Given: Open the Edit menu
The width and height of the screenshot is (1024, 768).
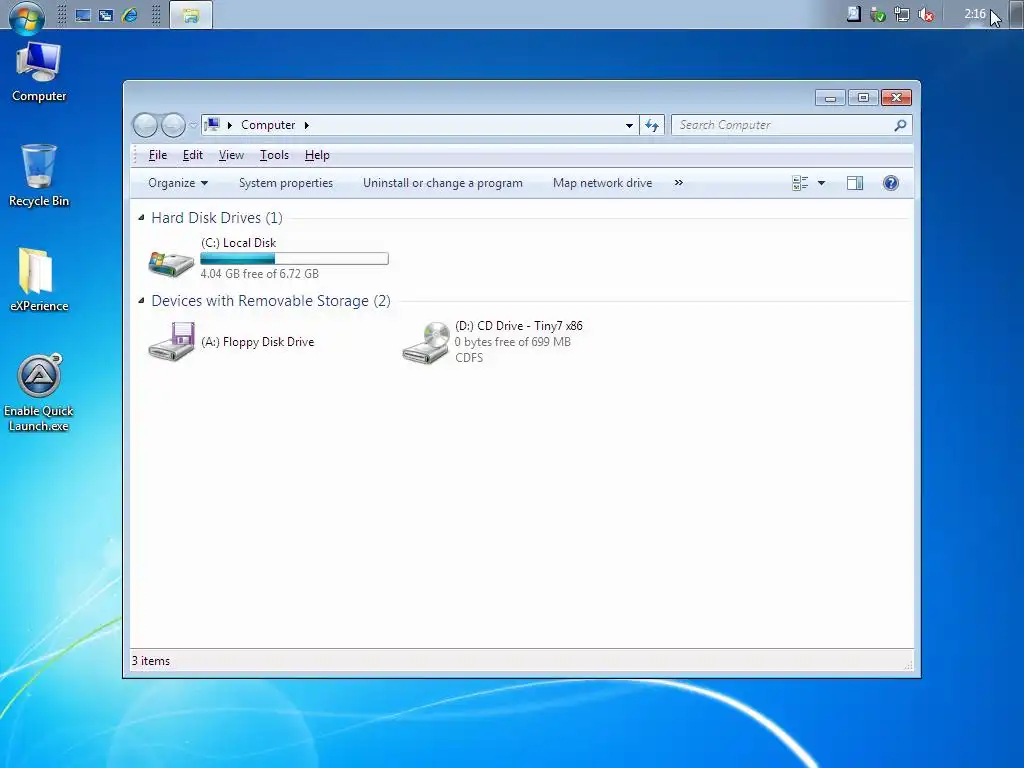Looking at the screenshot, I should click(193, 155).
